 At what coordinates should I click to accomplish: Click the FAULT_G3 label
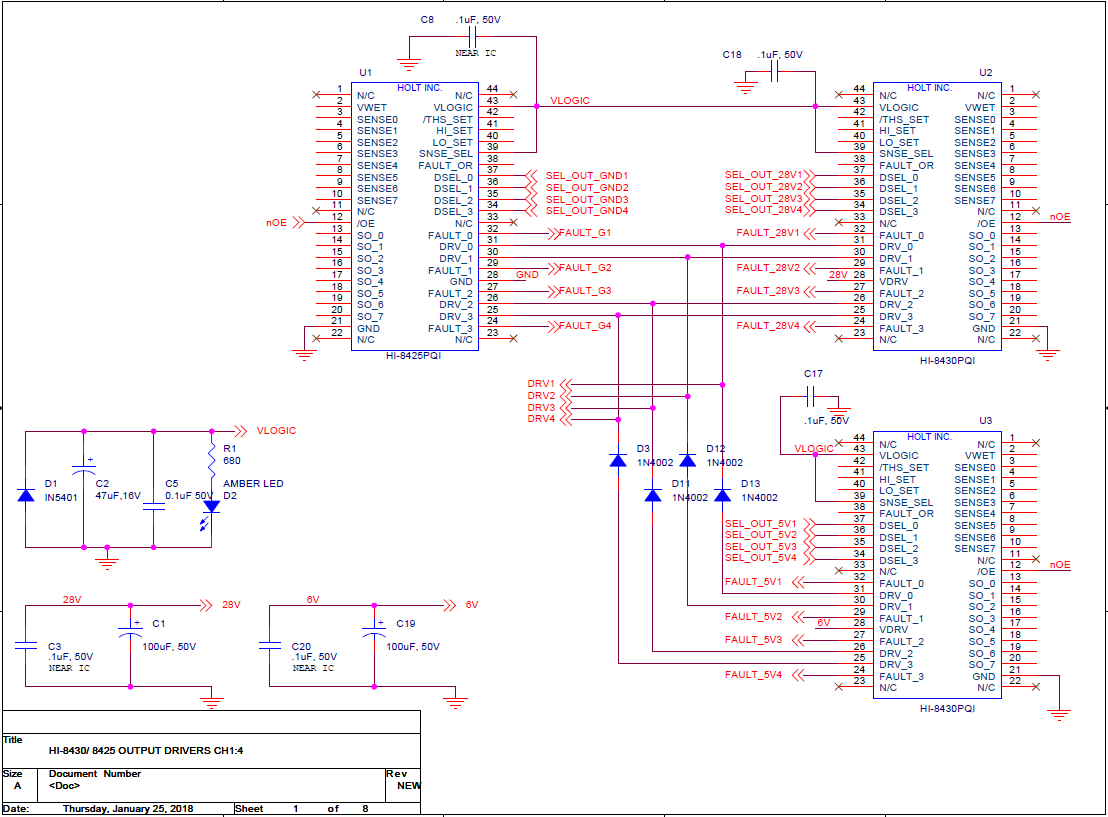coord(585,290)
